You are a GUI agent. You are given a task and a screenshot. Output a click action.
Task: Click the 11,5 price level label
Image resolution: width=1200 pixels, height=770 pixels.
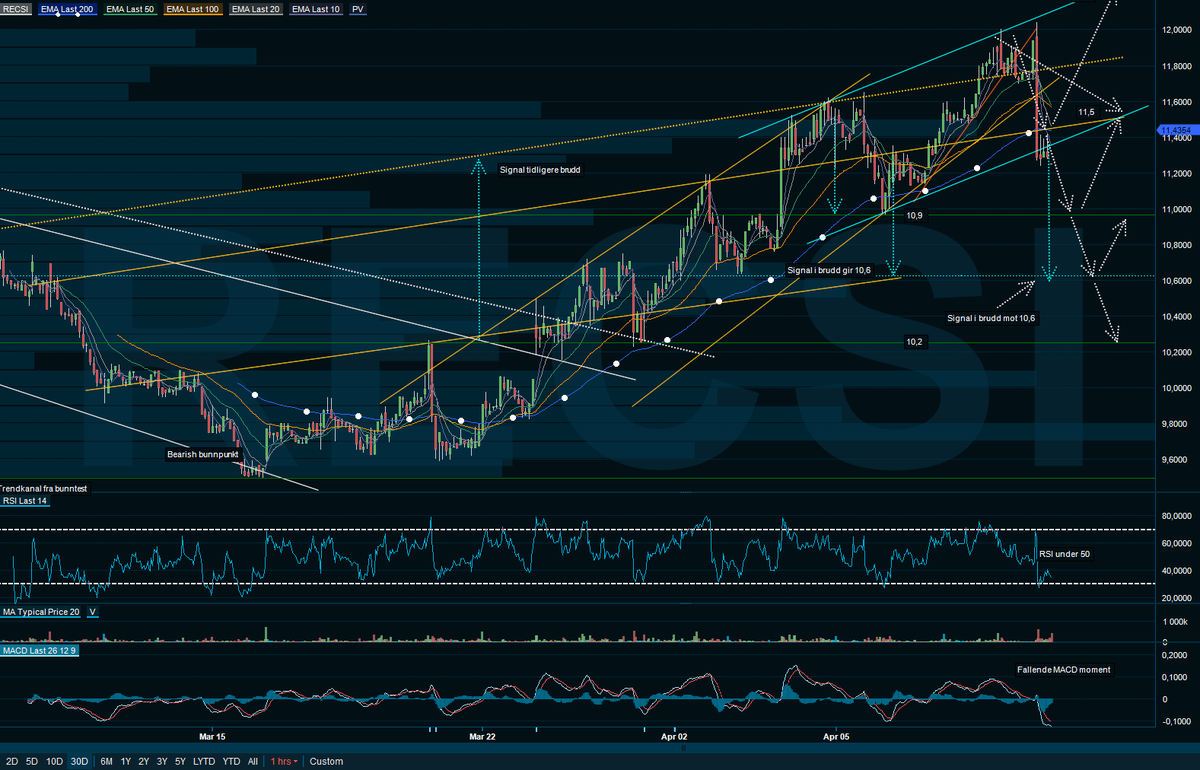point(1087,111)
